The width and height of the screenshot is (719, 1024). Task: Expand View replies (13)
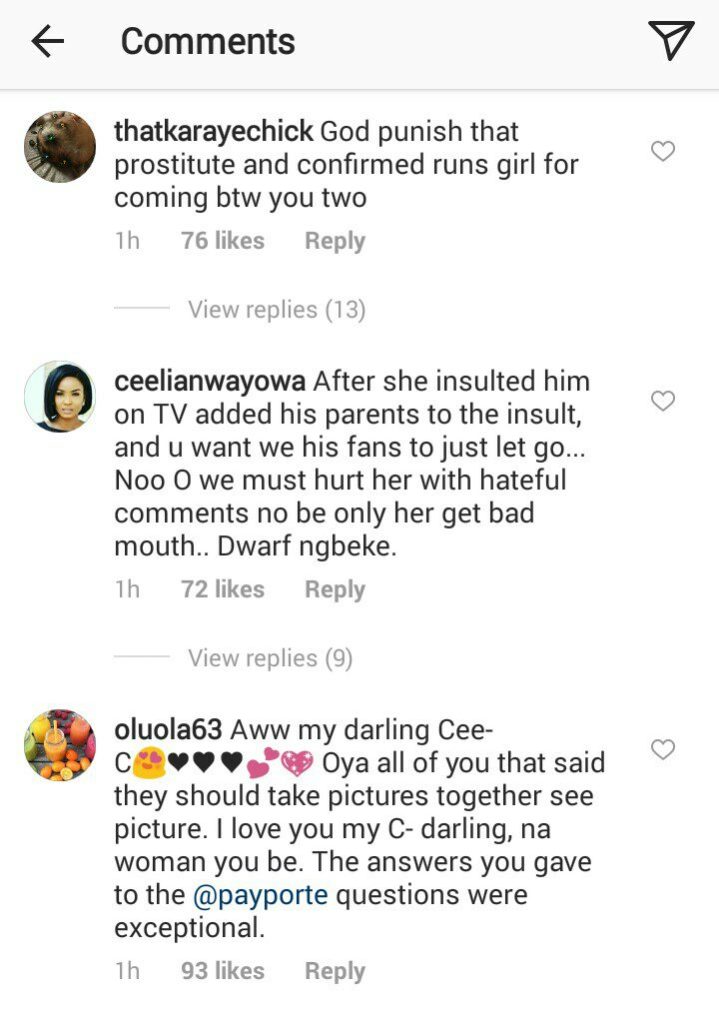point(276,310)
